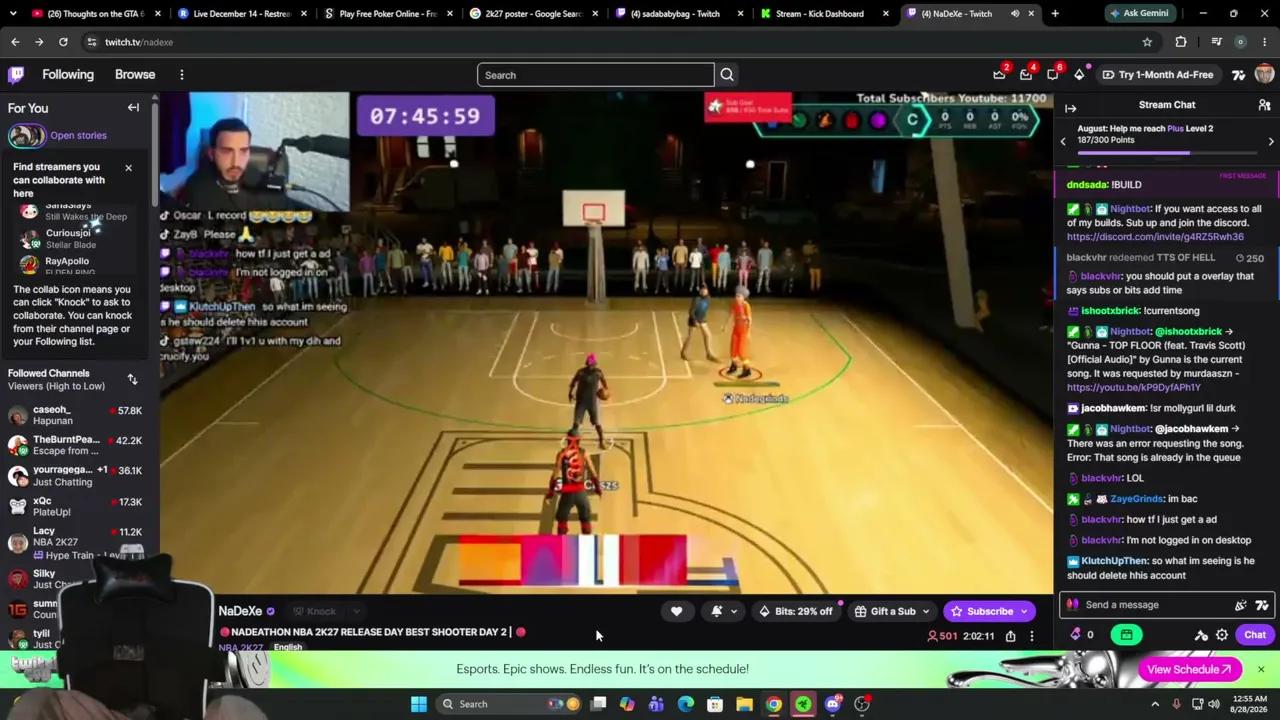This screenshot has height=720, width=1280.
Task: Open moderator sword tools icon in chat
Action: (x=1201, y=635)
